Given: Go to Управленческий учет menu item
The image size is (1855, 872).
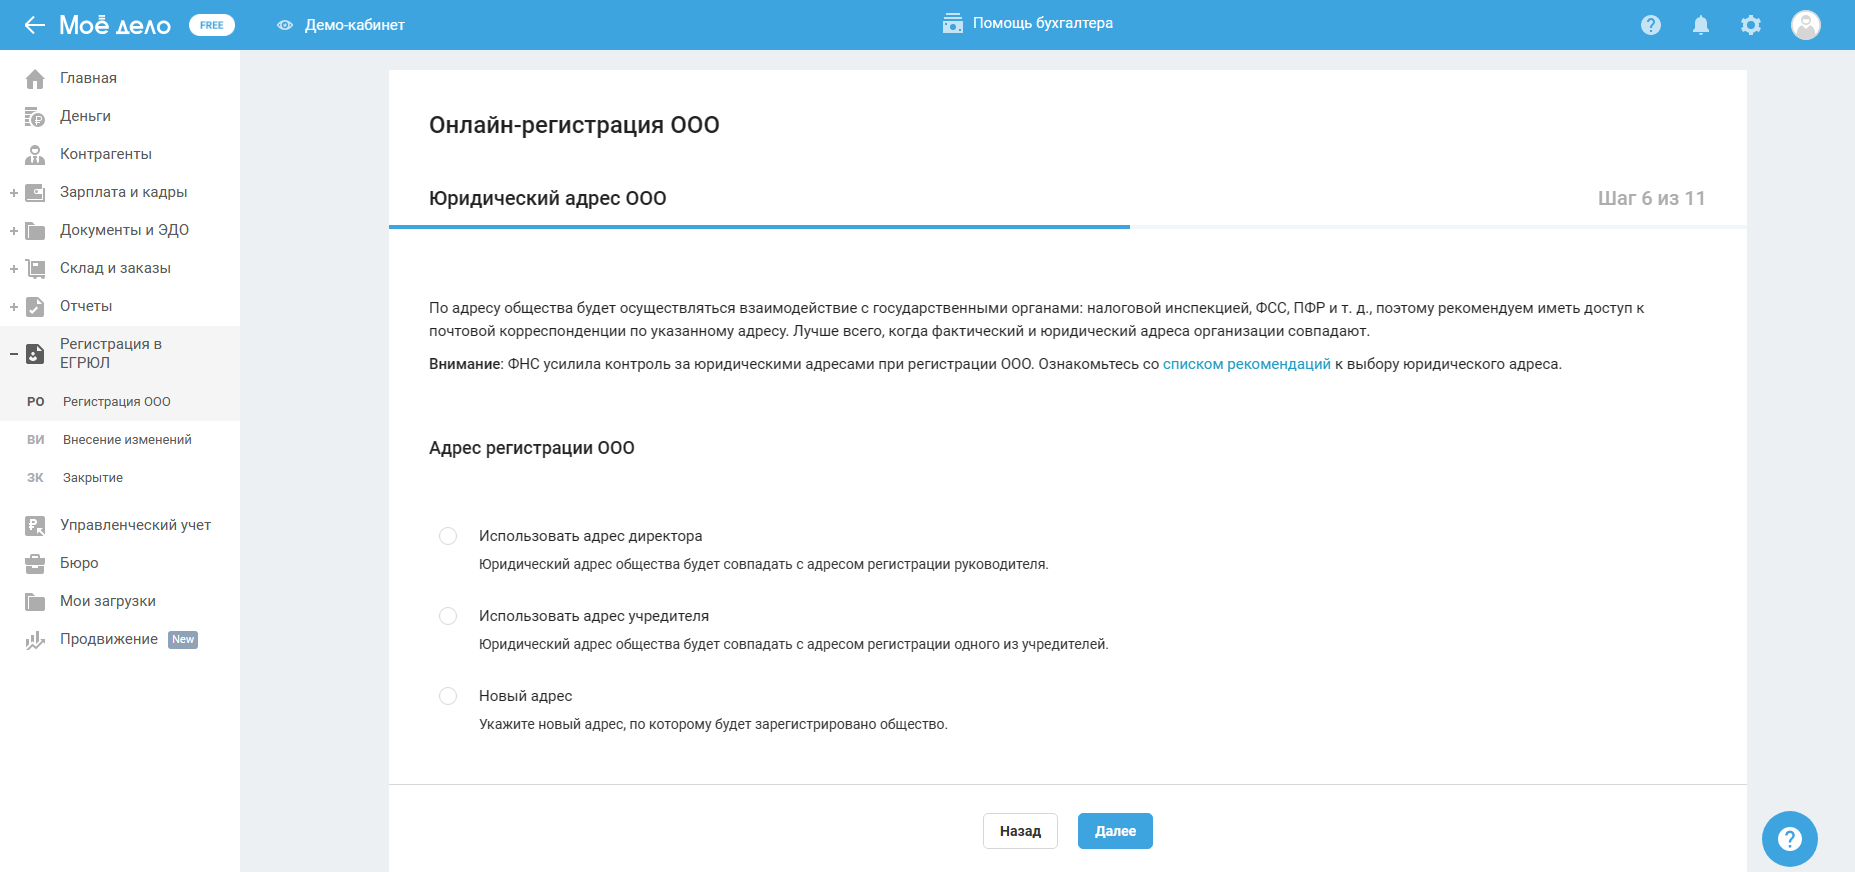Looking at the screenshot, I should click(135, 525).
